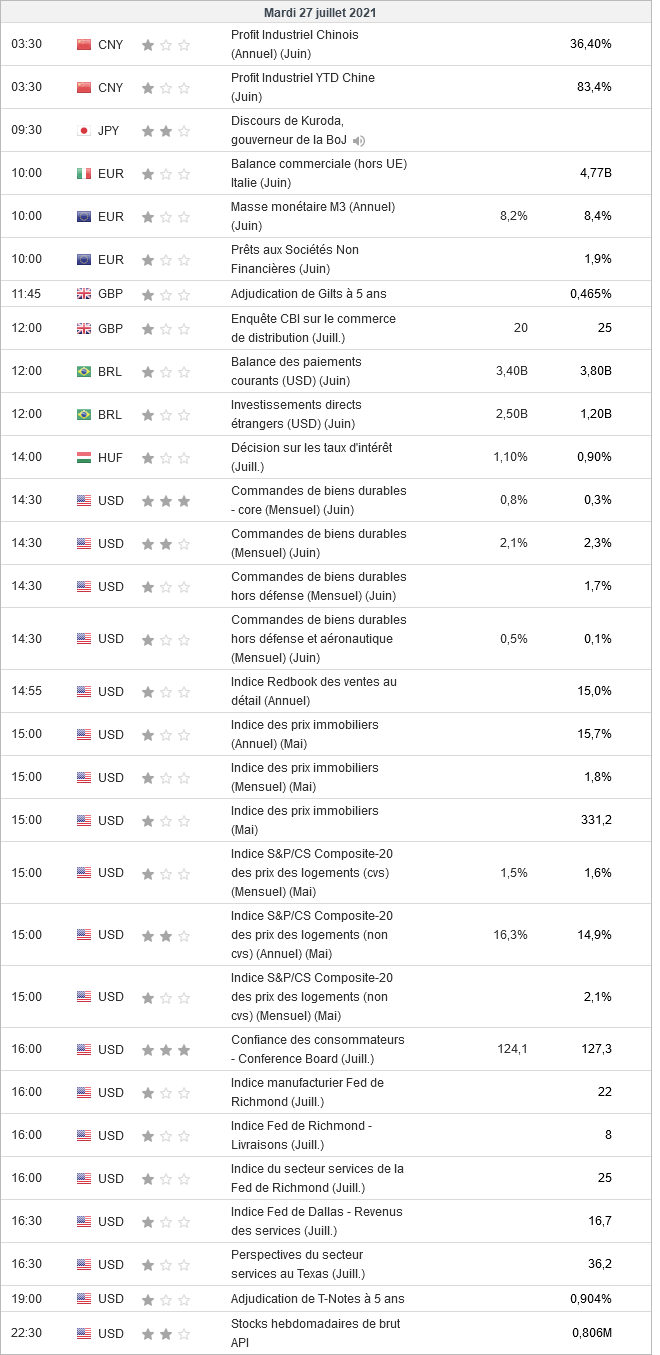Click Italy flag next to Balance commerciale
Image resolution: width=660 pixels, height=1355 pixels.
pyautogui.click(x=84, y=174)
